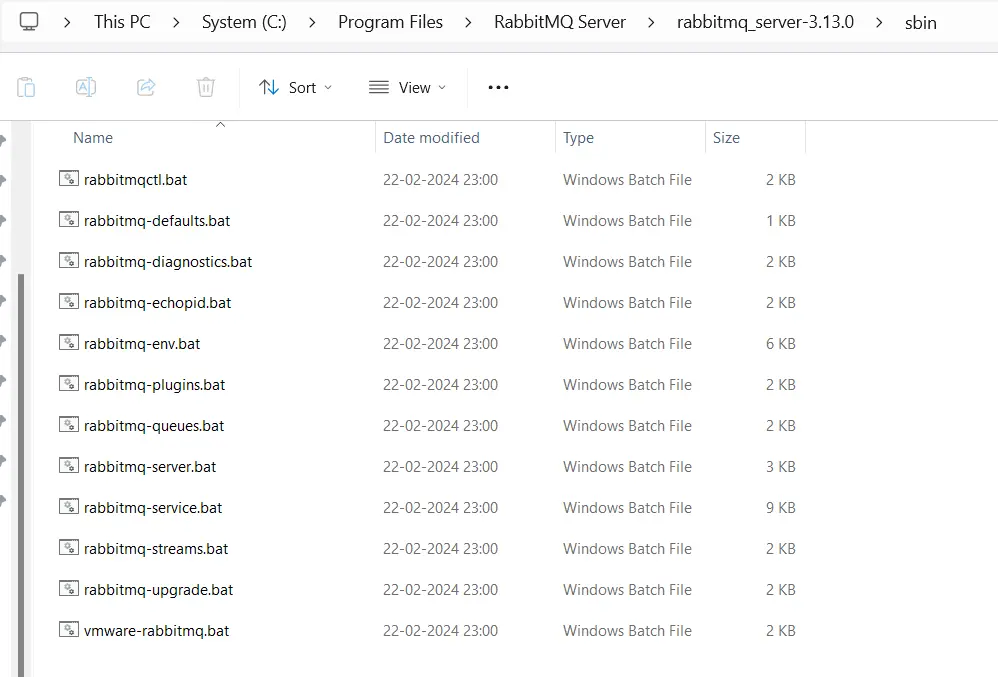Select the rabbitmq-env.bat file name
The width and height of the screenshot is (998, 677).
pyautogui.click(x=142, y=344)
